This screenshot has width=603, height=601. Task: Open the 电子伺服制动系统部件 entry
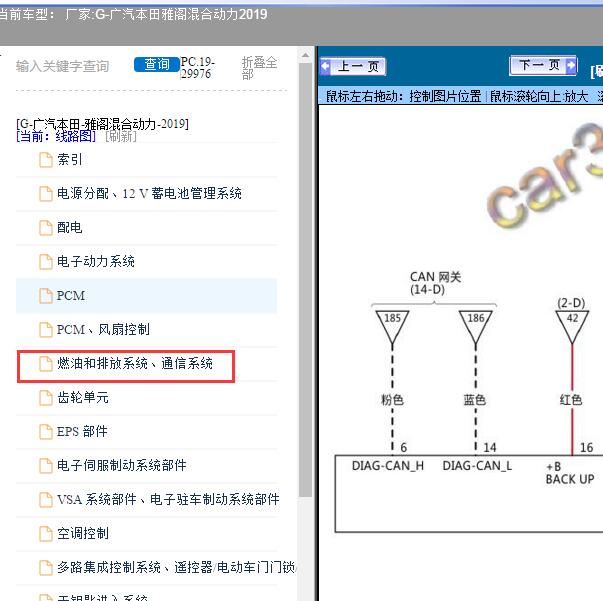tap(122, 466)
